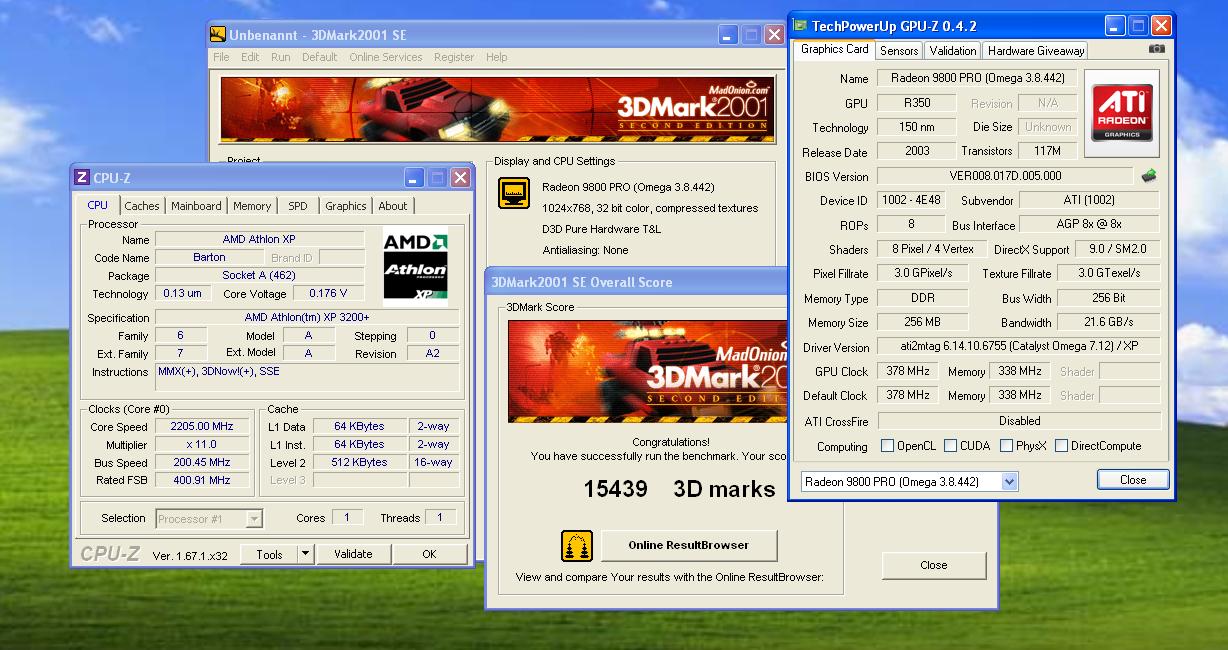Click the Core Speed value 2205.00 MHz

click(x=202, y=427)
